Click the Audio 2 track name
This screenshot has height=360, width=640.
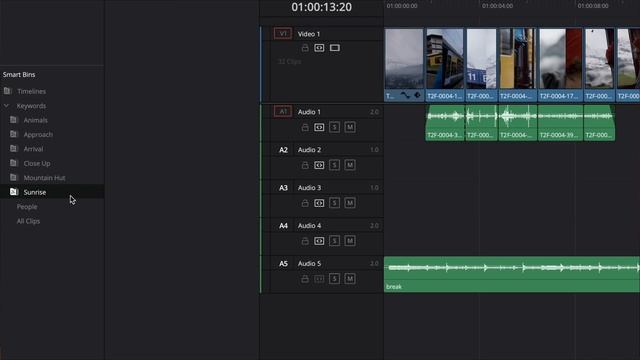tap(309, 149)
